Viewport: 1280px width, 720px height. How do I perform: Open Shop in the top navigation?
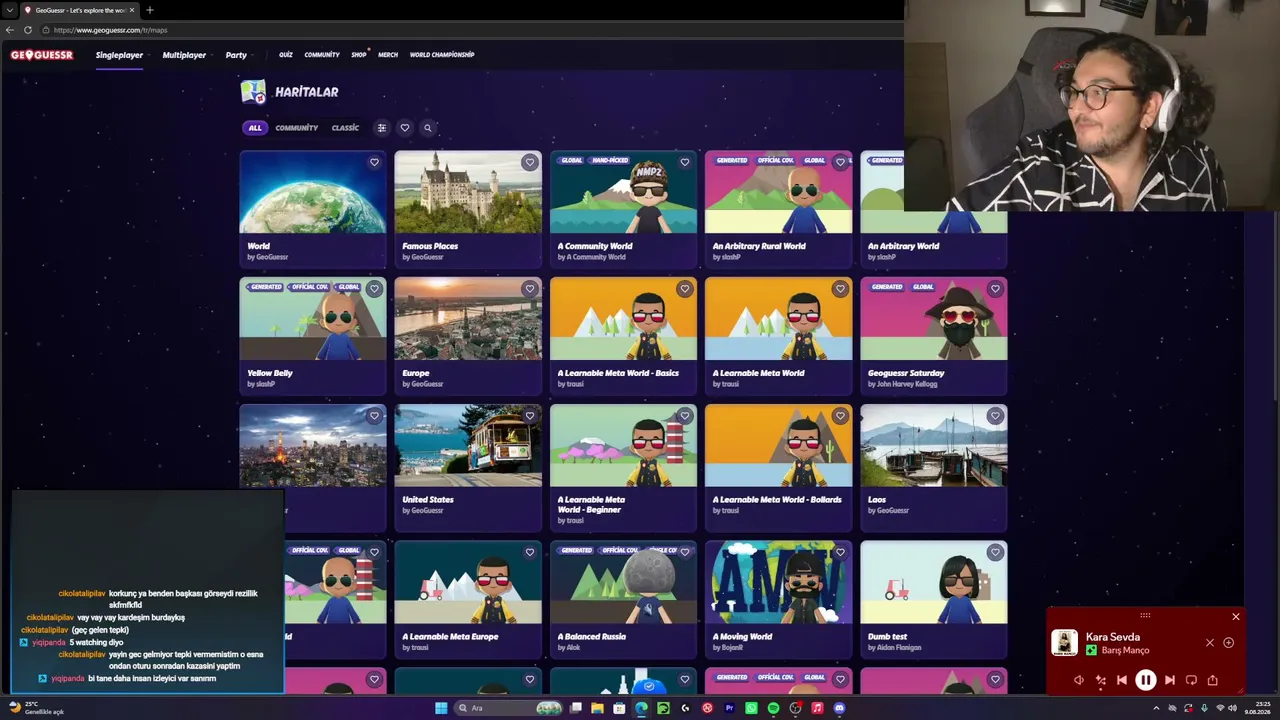coord(359,55)
